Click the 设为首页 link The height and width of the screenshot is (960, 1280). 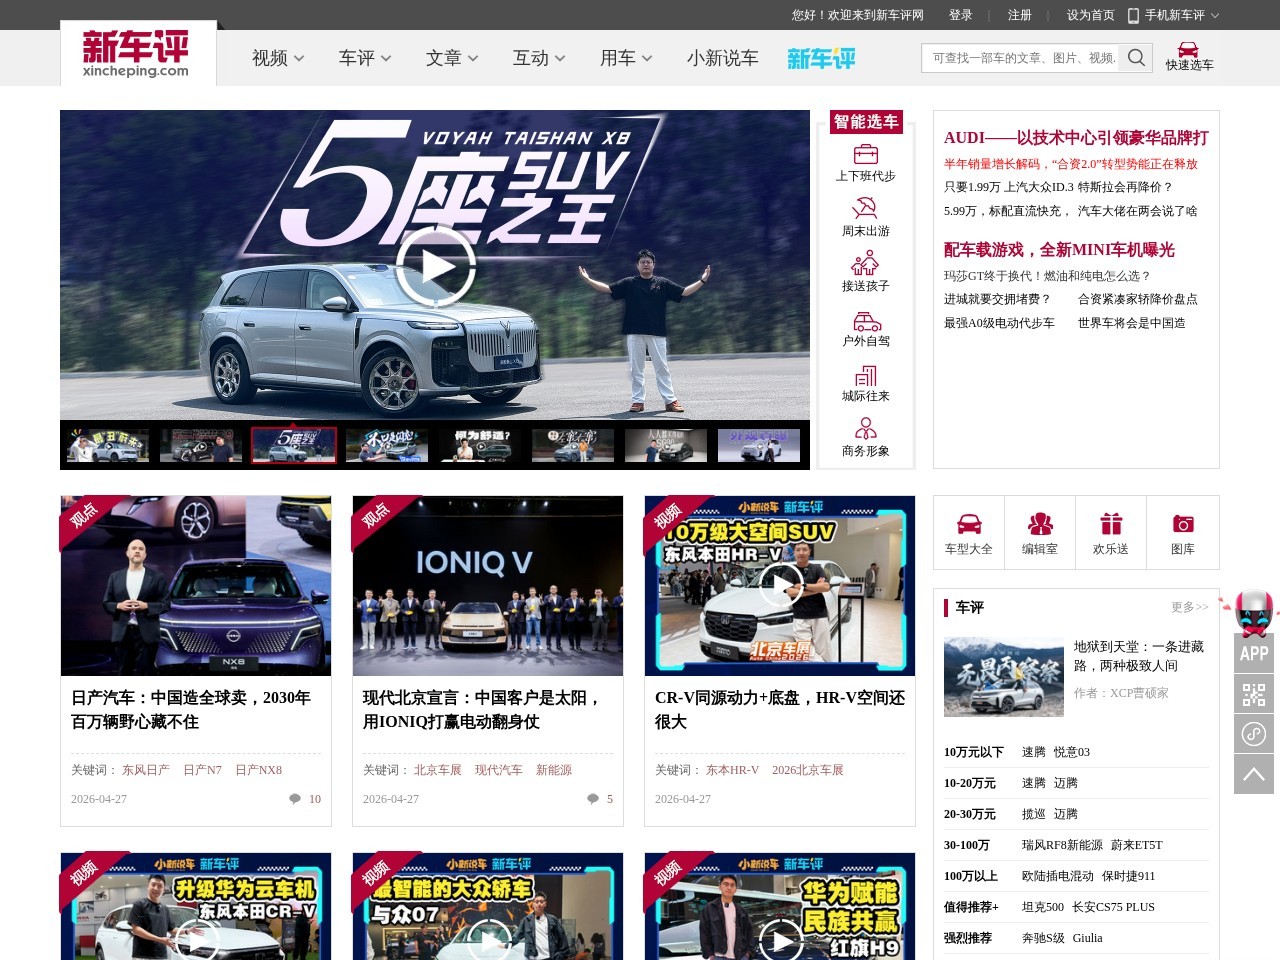(1091, 15)
